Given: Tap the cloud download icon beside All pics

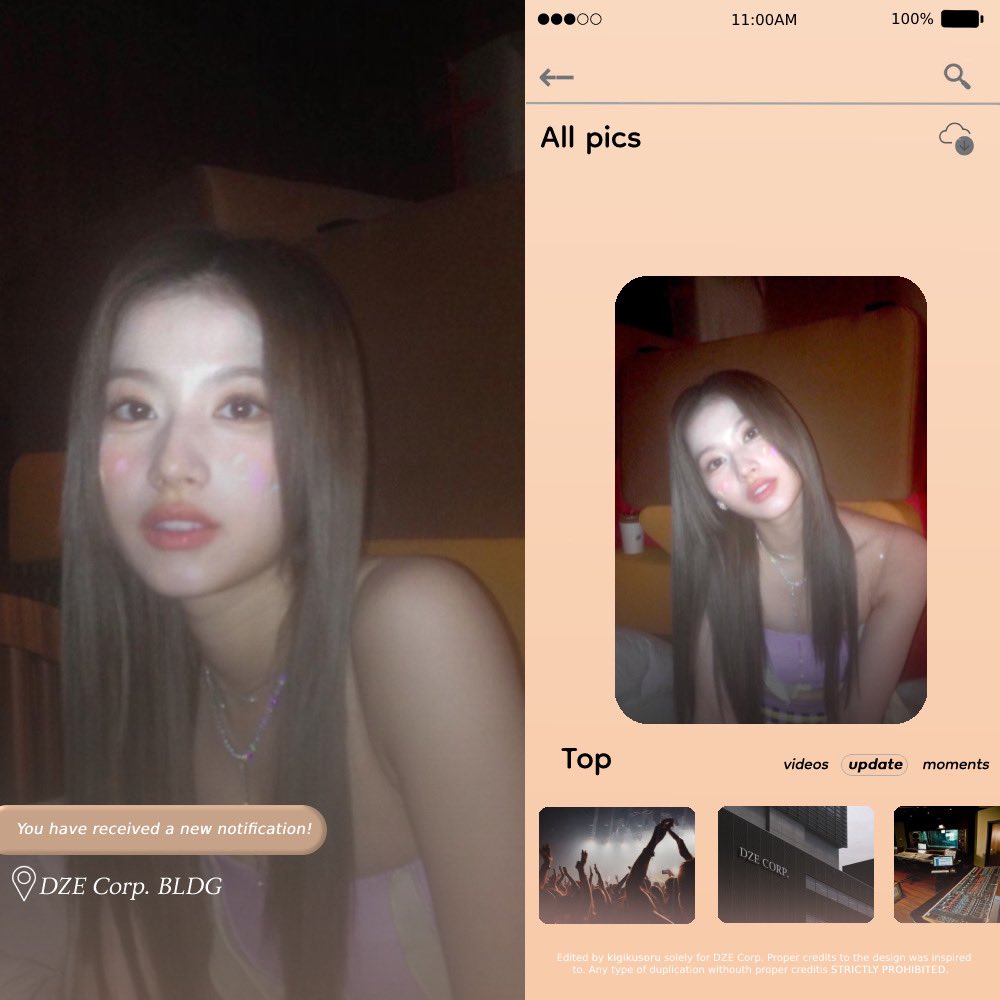Looking at the screenshot, I should pos(956,139).
